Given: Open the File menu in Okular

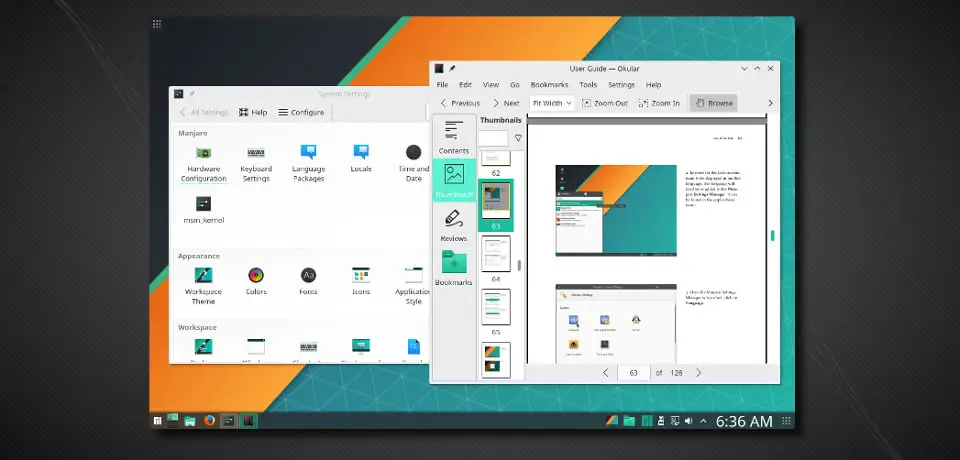Looking at the screenshot, I should coord(442,85).
